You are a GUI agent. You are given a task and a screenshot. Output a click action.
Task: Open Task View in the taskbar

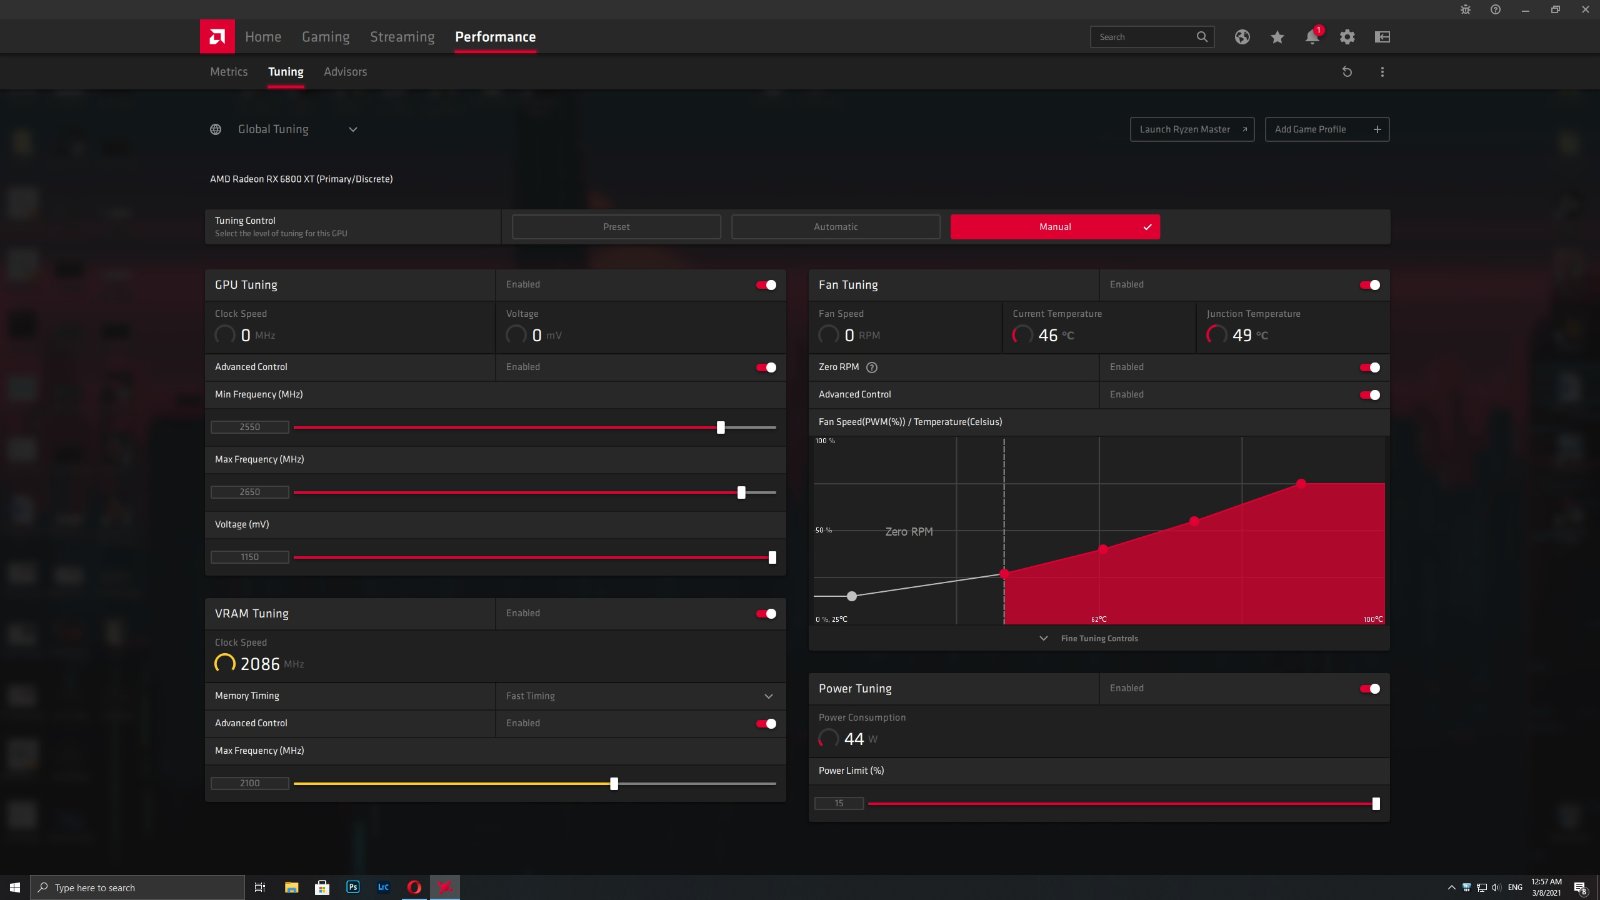tap(259, 887)
